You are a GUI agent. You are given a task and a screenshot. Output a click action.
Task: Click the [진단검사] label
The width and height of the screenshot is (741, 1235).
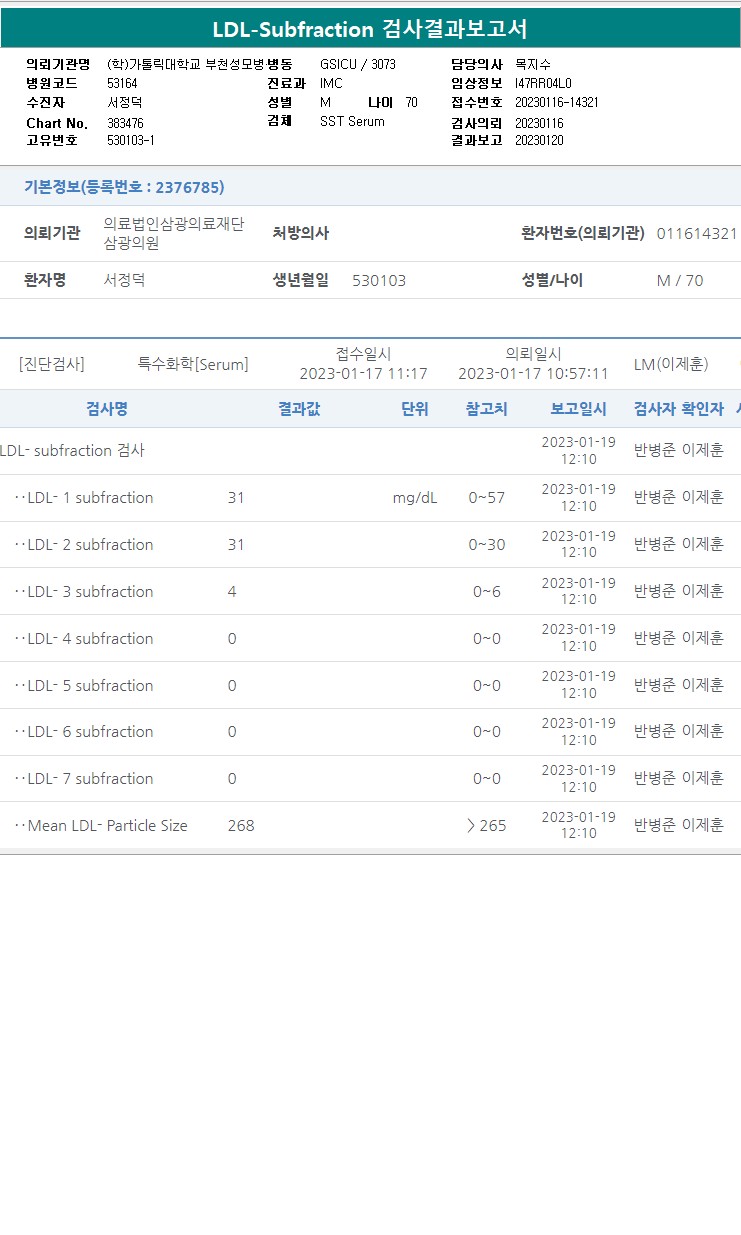coord(52,364)
